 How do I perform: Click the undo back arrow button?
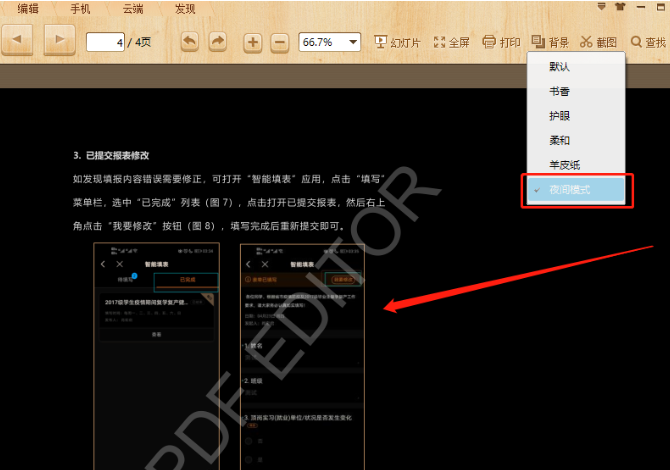tap(190, 42)
